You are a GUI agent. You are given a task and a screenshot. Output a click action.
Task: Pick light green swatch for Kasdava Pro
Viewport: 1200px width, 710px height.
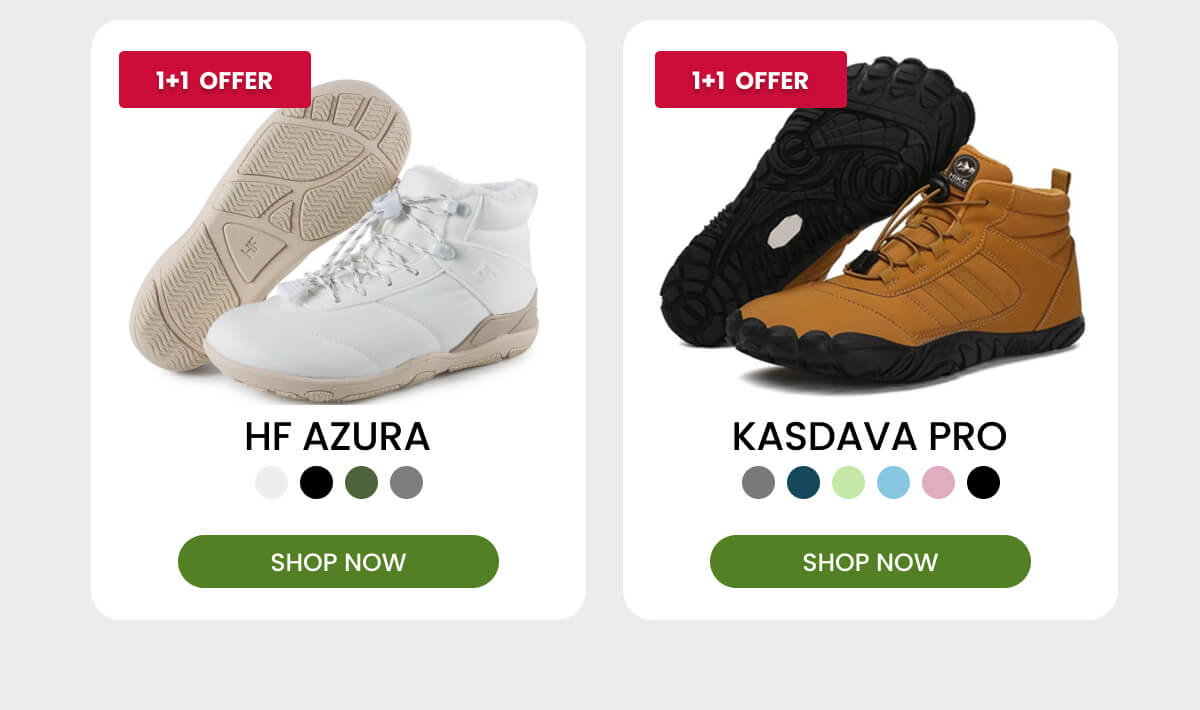pos(848,482)
